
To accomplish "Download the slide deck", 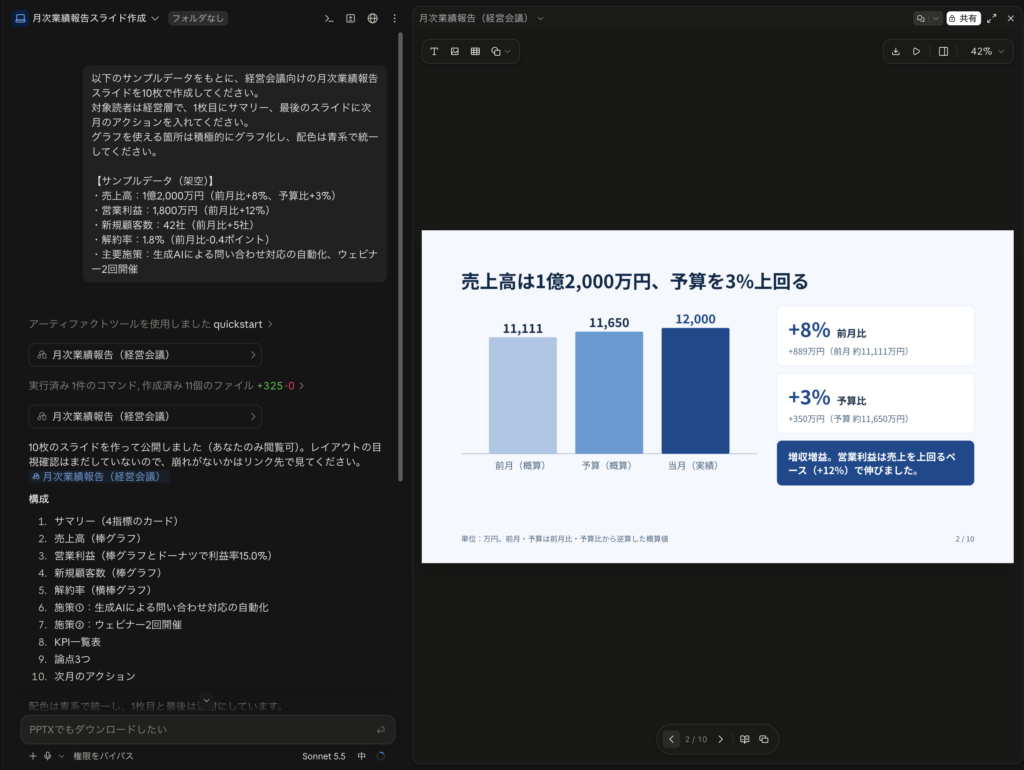I will pos(896,51).
